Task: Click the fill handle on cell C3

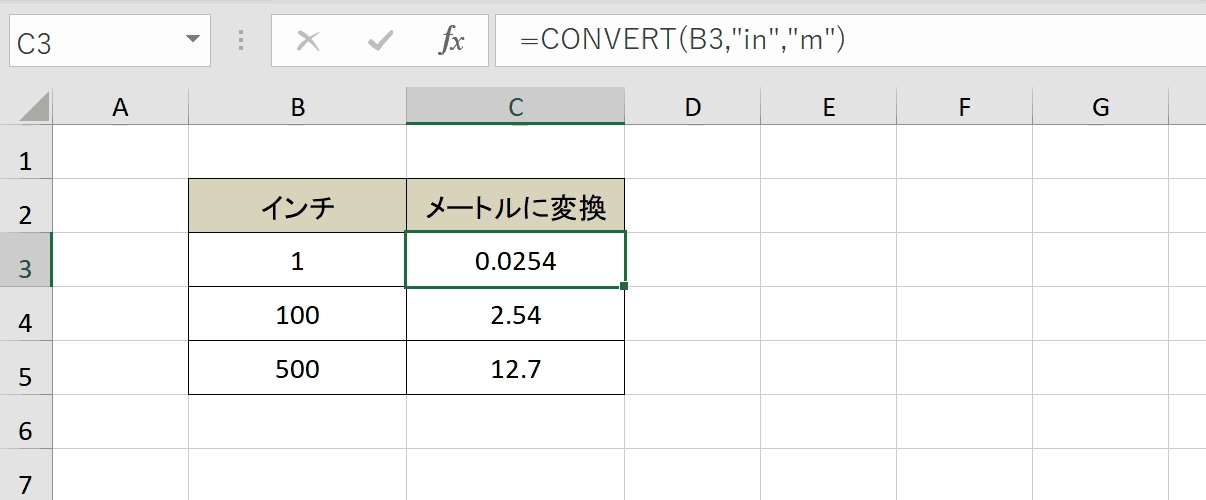Action: pyautogui.click(x=624, y=287)
